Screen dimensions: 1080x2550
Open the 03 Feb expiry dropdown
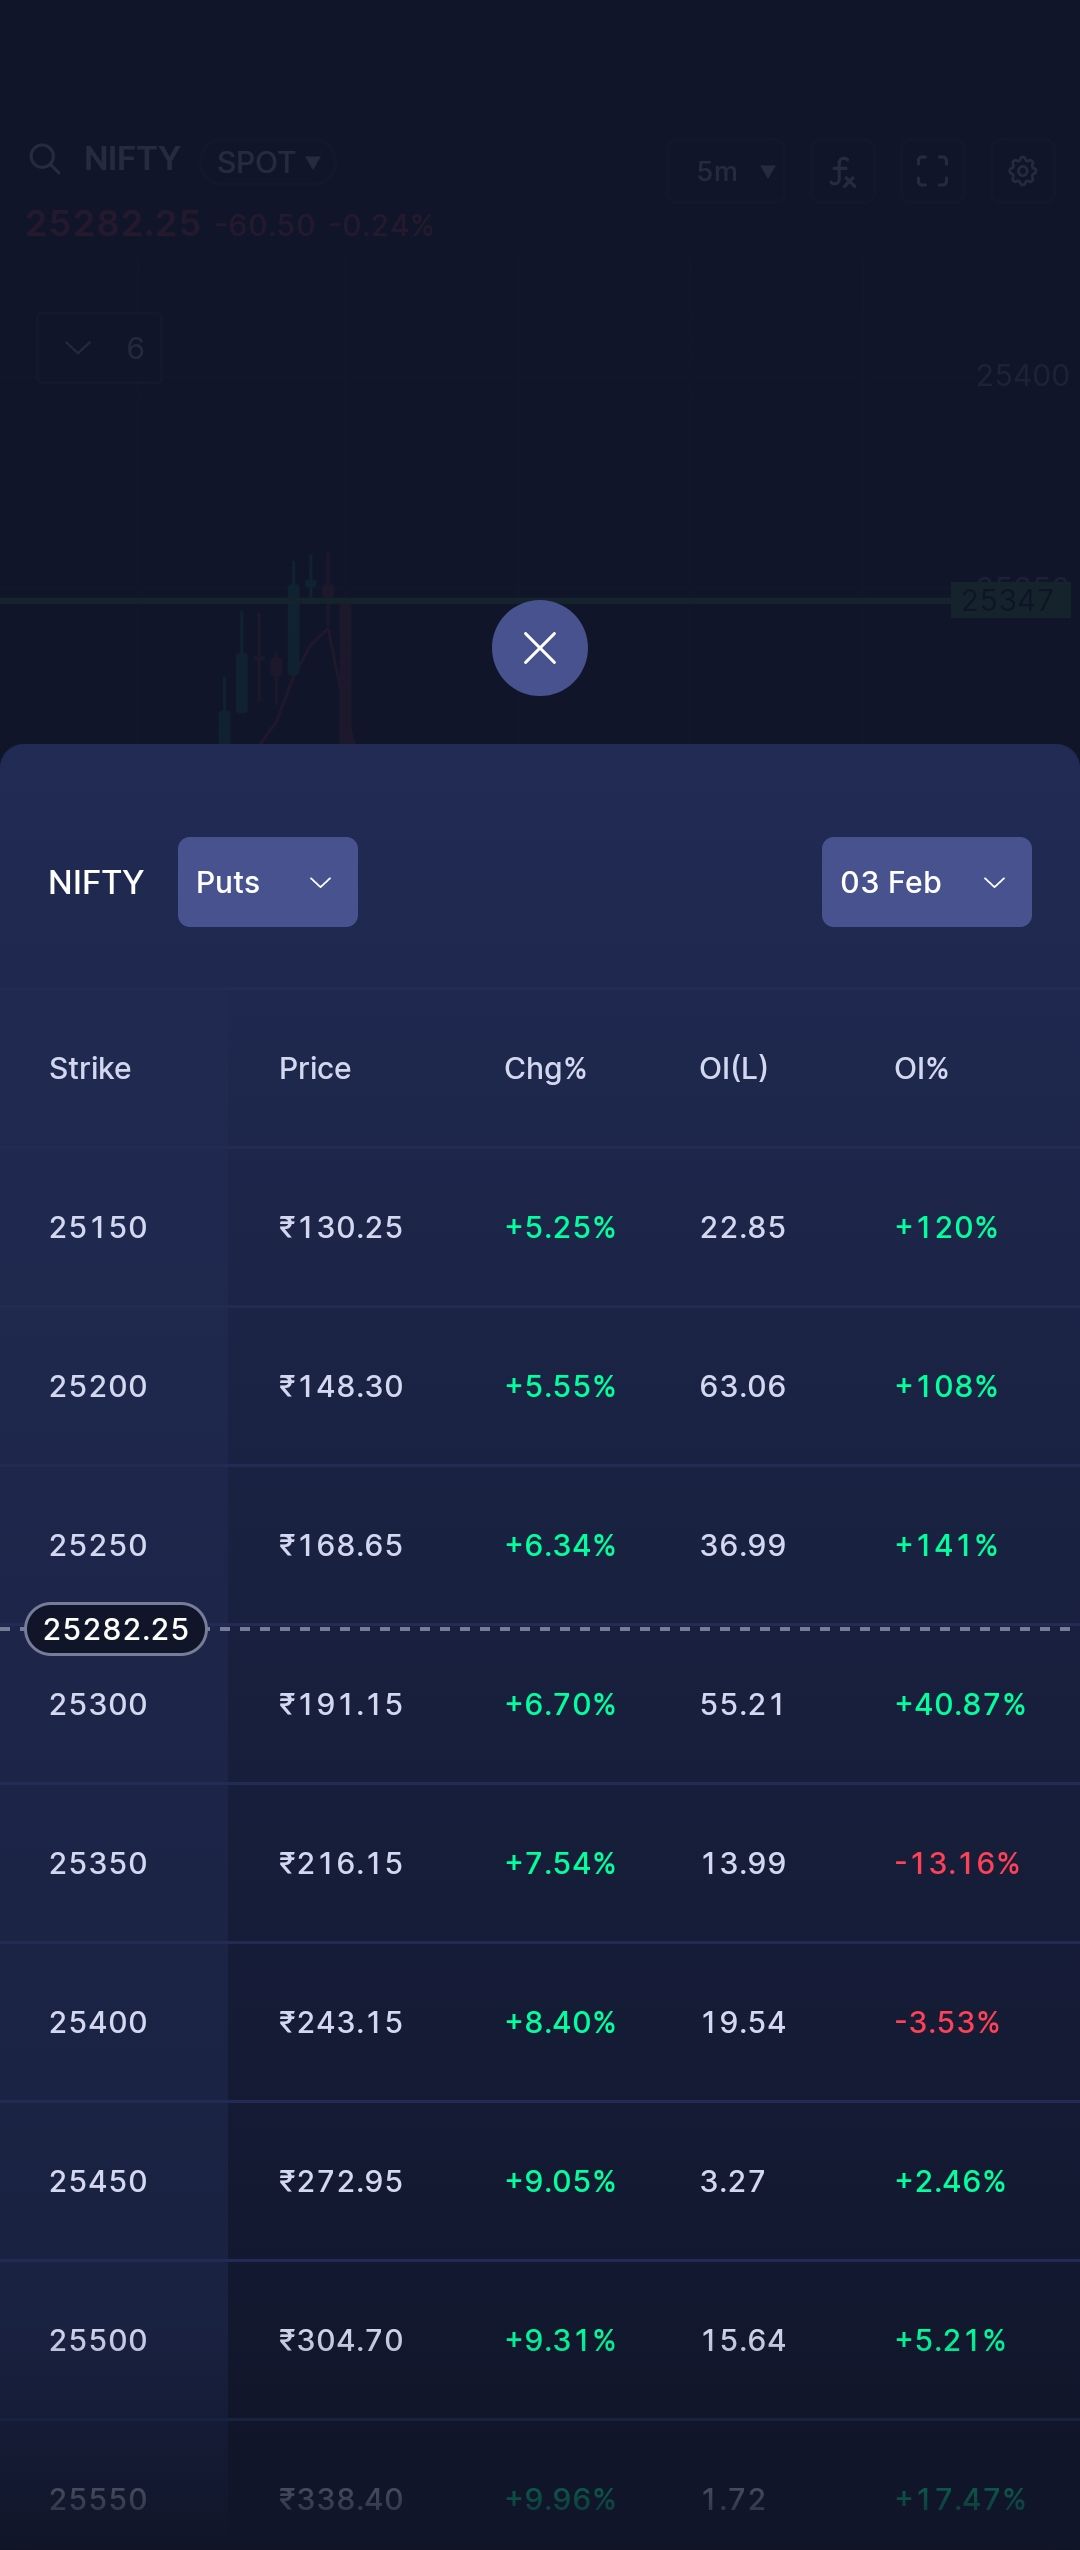pyautogui.click(x=927, y=882)
